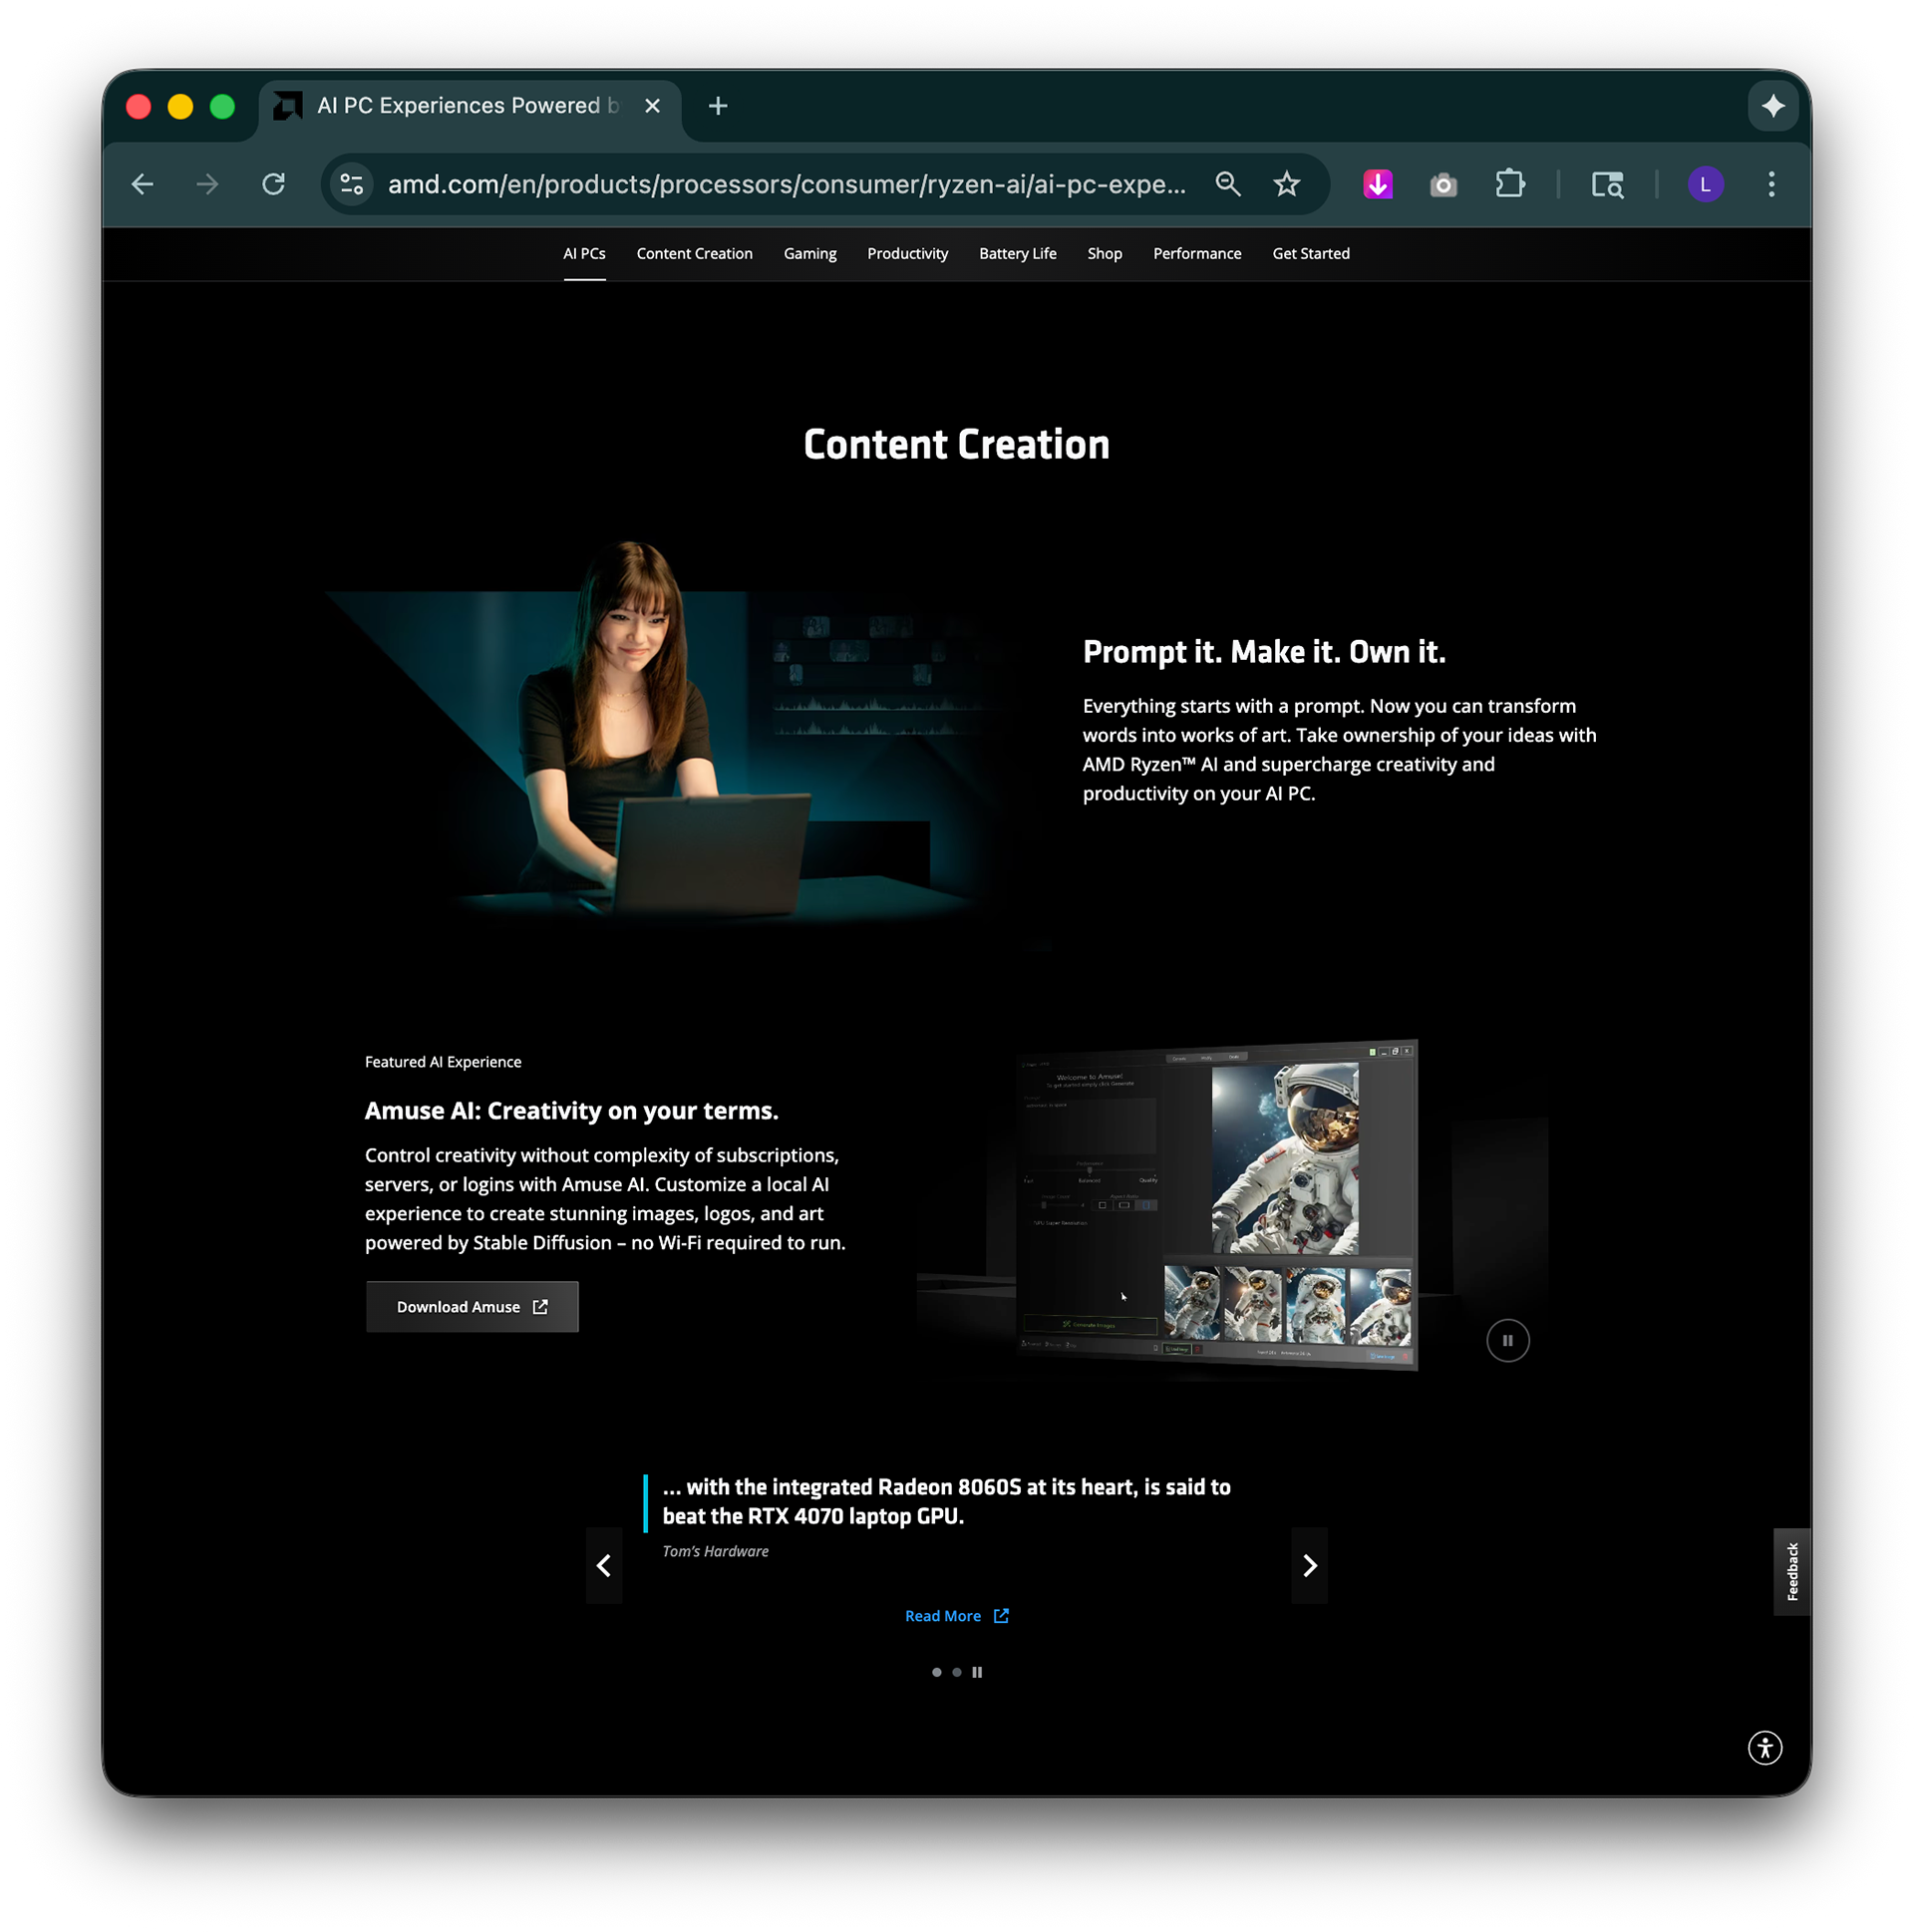Click the pink download extension icon

pos(1378,184)
